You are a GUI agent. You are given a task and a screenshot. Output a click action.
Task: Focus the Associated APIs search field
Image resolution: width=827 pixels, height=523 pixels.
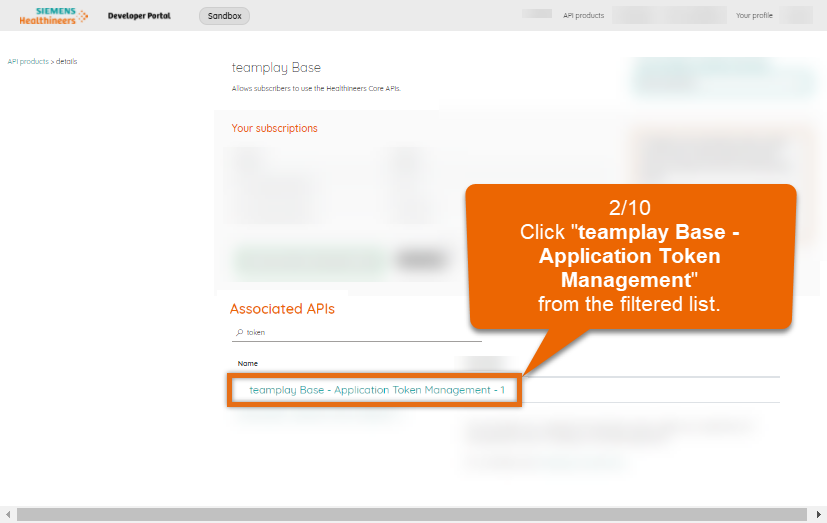point(360,332)
